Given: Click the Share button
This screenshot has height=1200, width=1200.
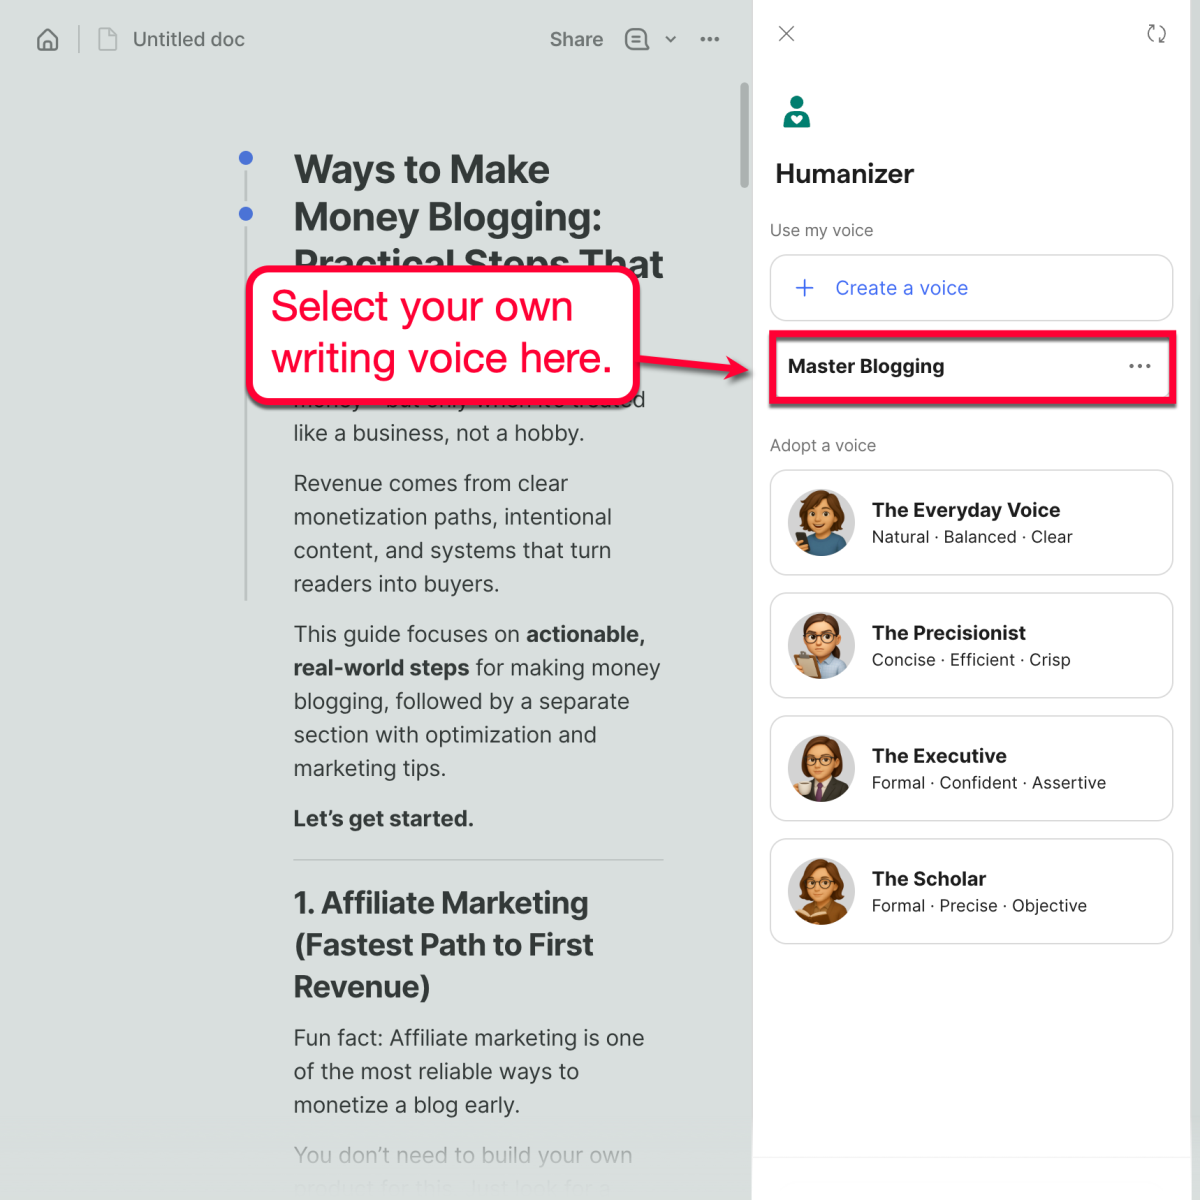Looking at the screenshot, I should 576,39.
